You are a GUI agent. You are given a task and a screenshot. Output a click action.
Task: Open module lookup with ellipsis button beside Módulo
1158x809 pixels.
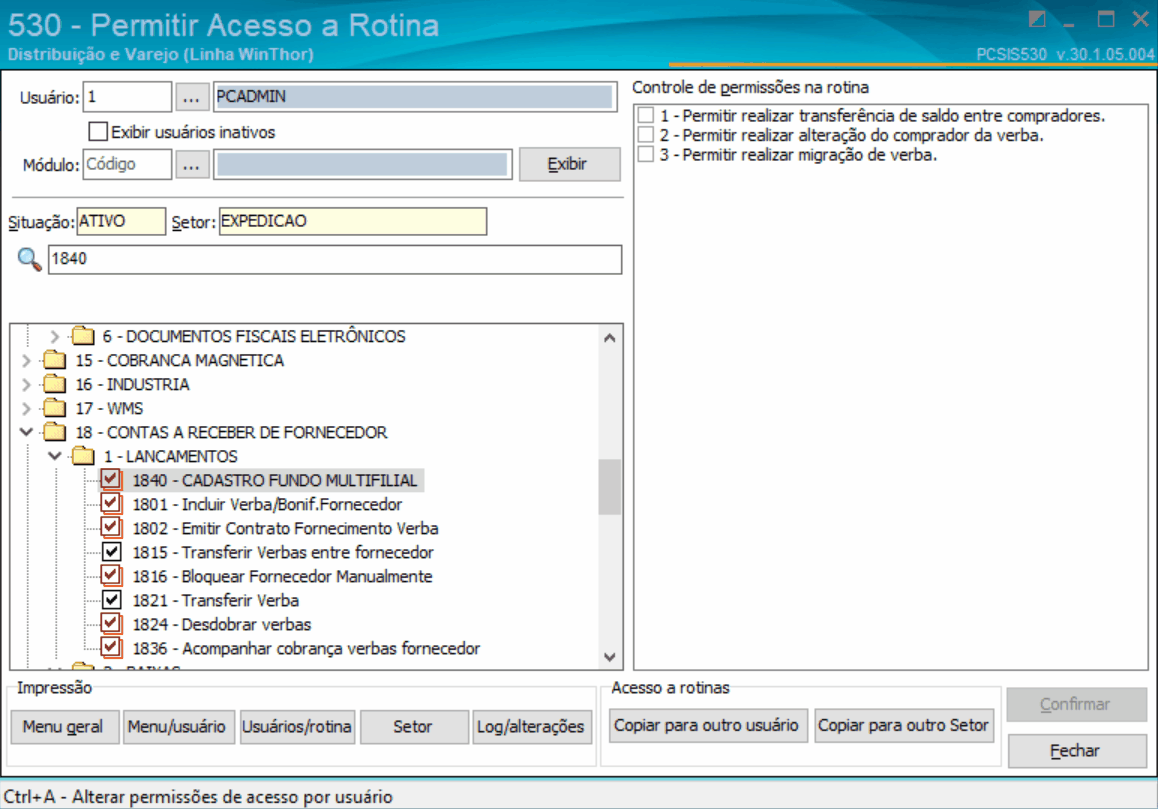click(191, 164)
